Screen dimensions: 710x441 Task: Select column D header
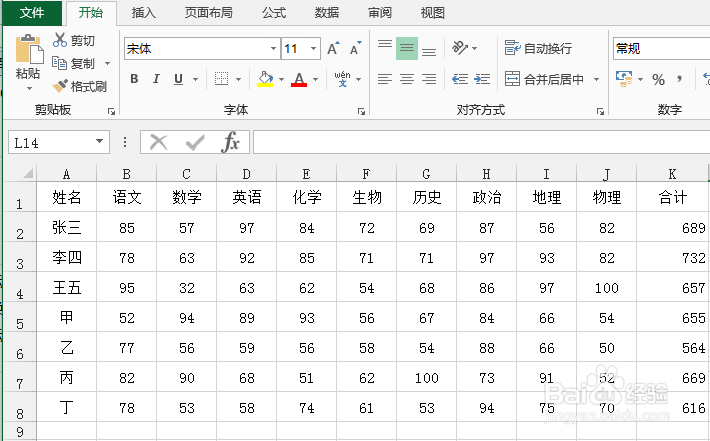pos(246,174)
